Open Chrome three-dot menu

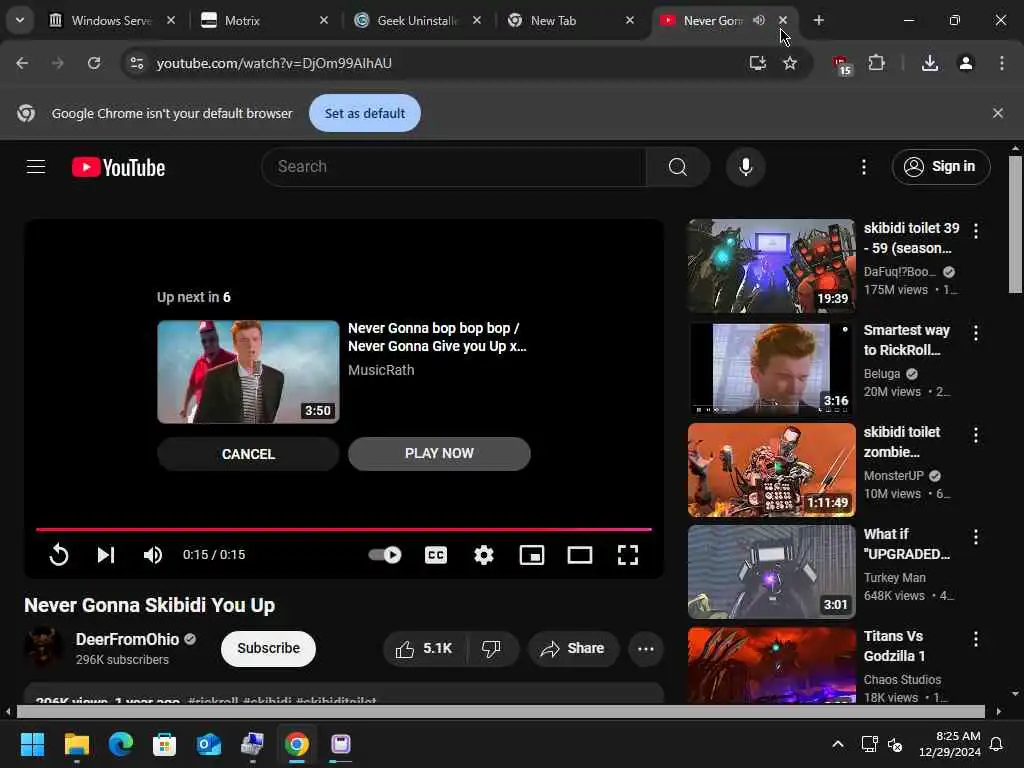pyautogui.click(x=1001, y=63)
